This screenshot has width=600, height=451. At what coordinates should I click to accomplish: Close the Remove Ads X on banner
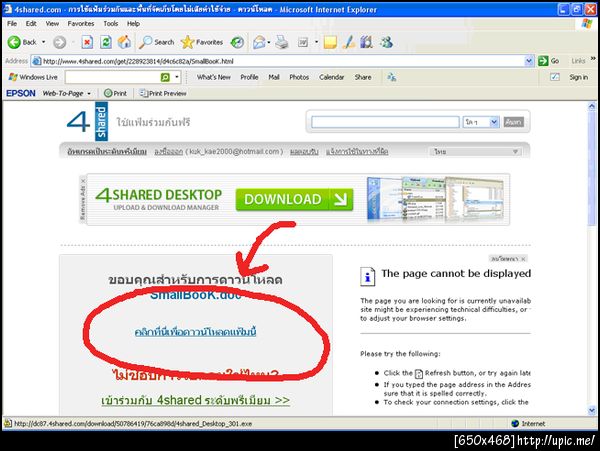click(83, 181)
